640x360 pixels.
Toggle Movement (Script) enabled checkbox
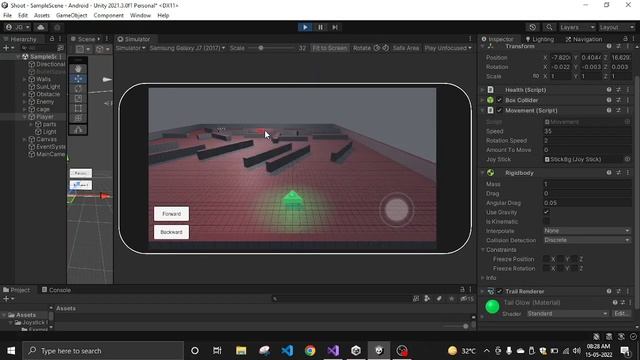(x=499, y=110)
